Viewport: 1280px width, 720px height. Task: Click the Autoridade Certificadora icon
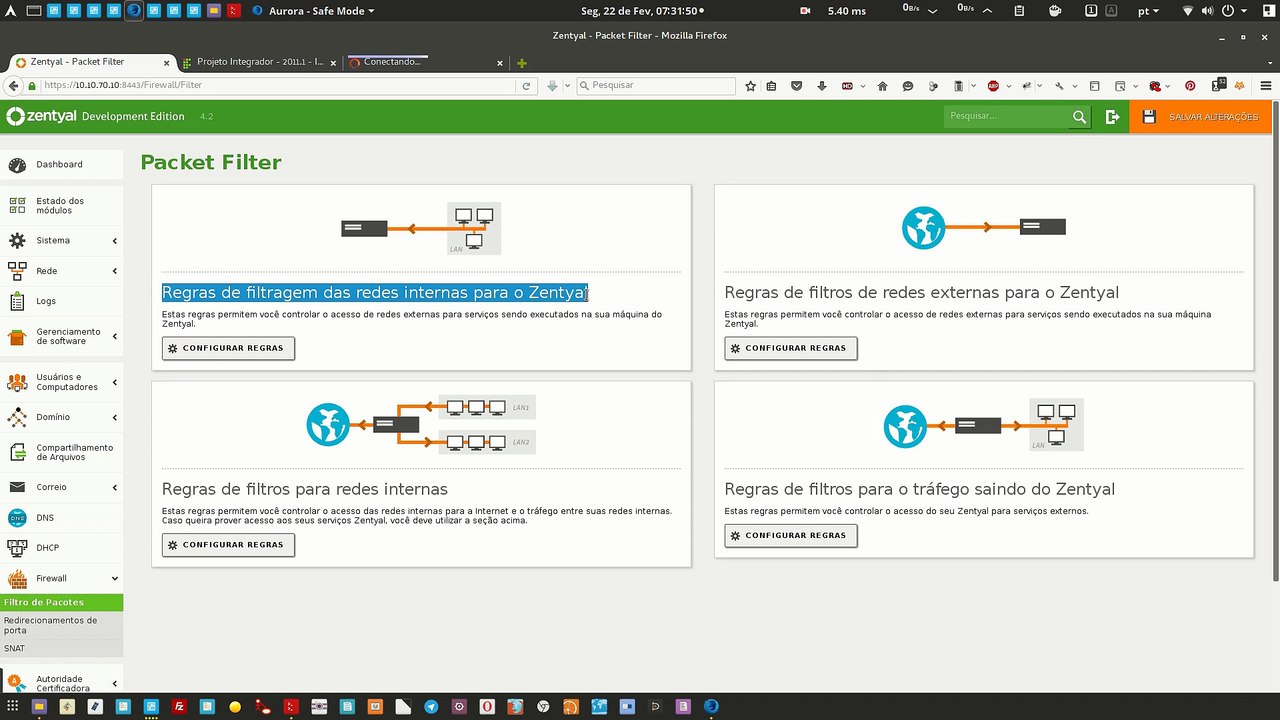pos(17,684)
